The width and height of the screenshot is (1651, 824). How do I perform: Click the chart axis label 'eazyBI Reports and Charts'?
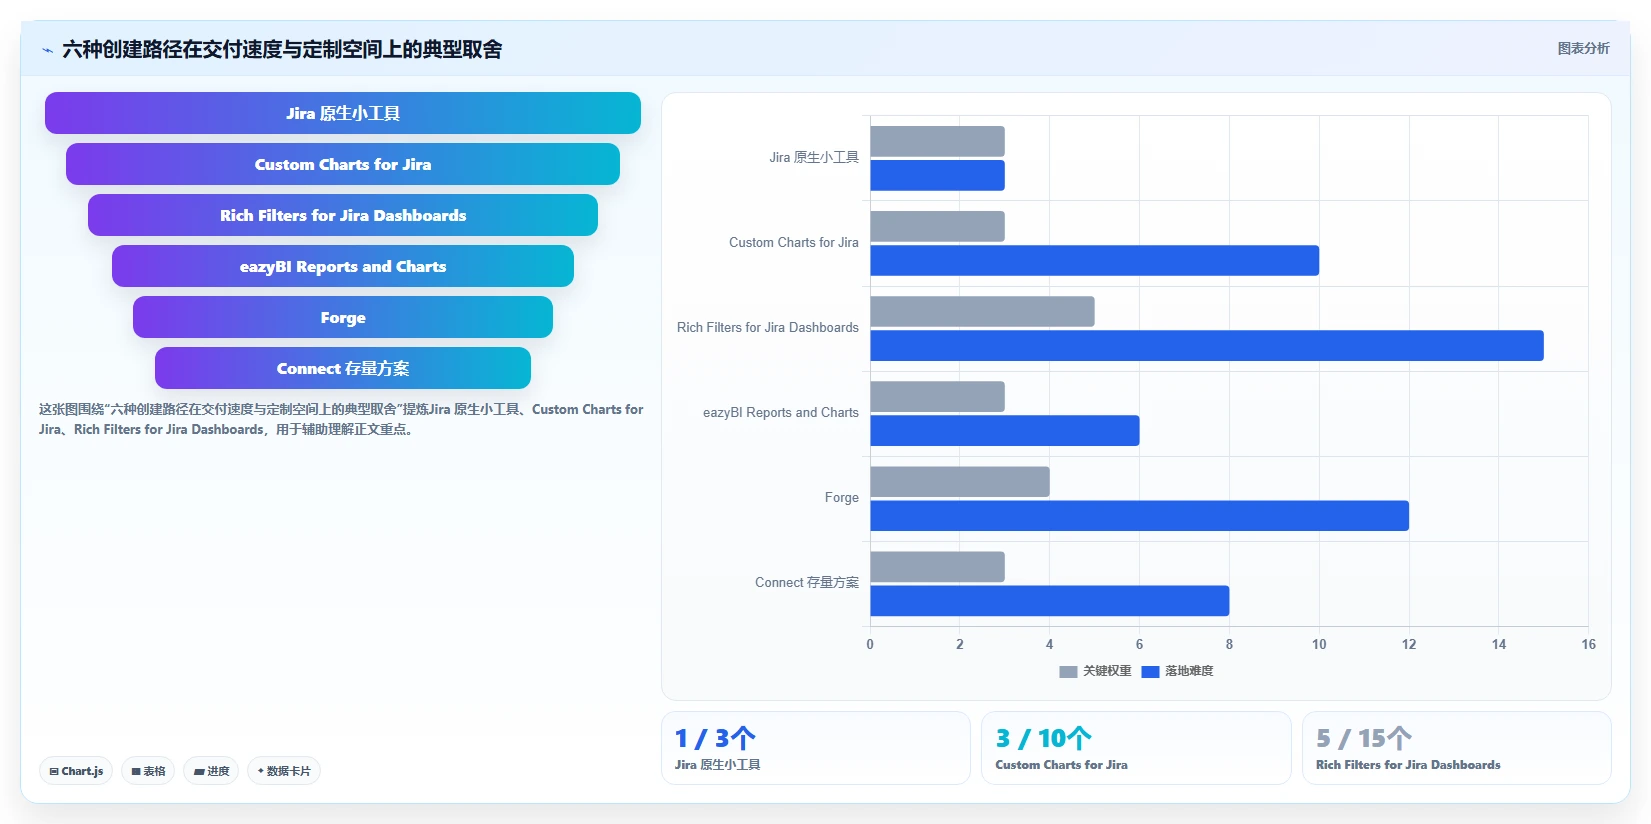(781, 412)
